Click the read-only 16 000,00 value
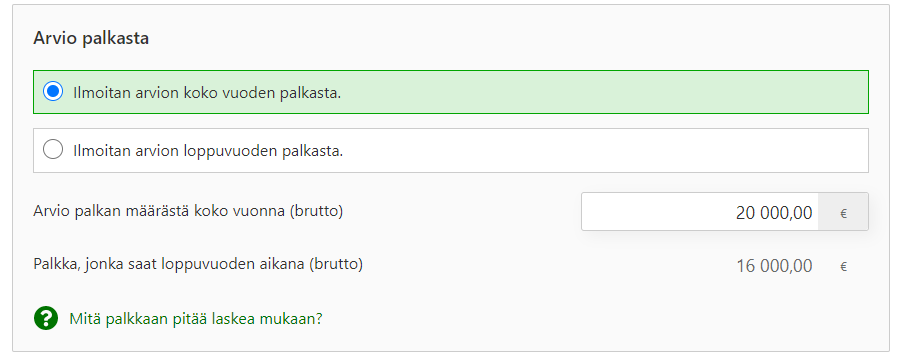Screen dimensions: 900x360 pyautogui.click(x=774, y=266)
